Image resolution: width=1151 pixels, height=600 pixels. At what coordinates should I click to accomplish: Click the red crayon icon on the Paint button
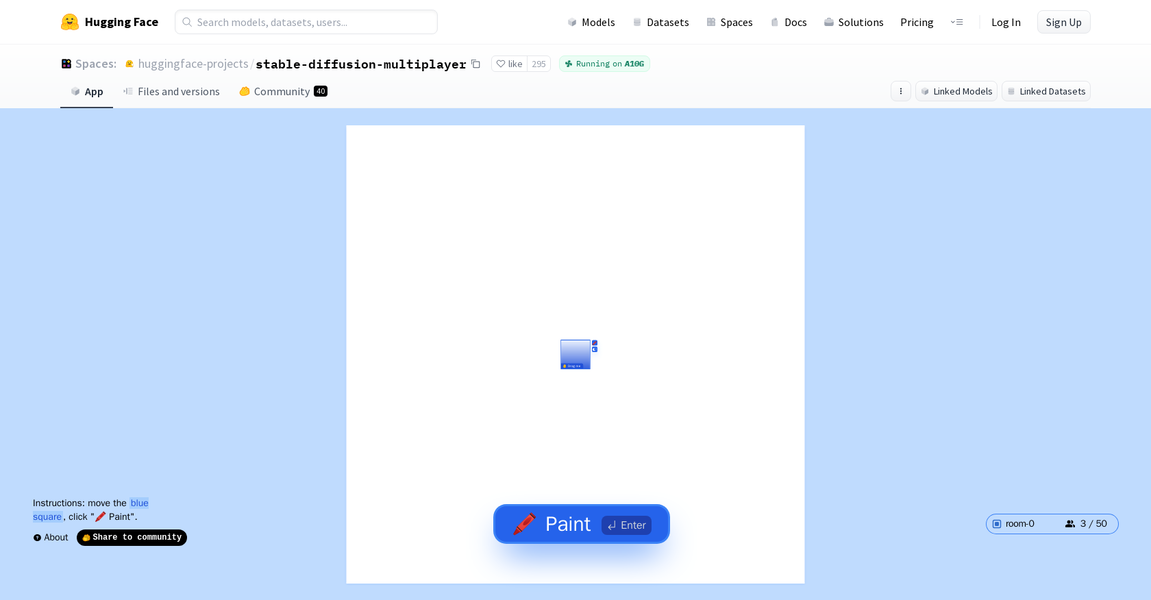coord(524,523)
